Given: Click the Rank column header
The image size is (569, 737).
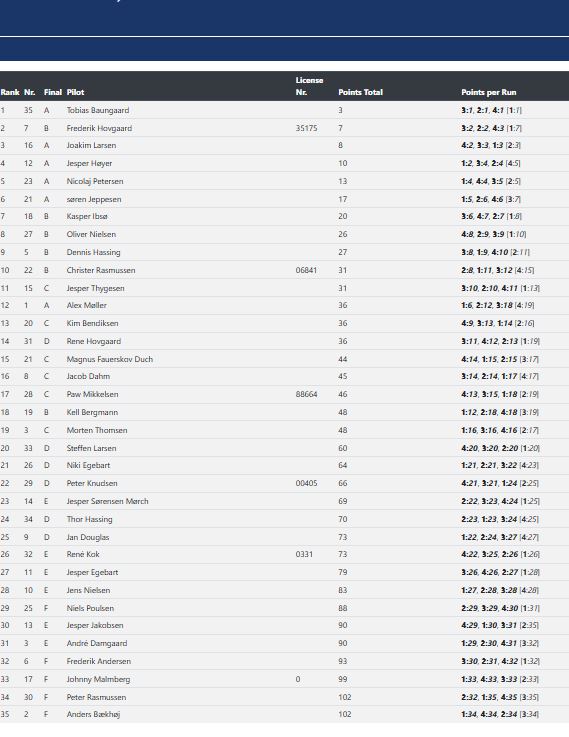Looking at the screenshot, I should pyautogui.click(x=10, y=92).
